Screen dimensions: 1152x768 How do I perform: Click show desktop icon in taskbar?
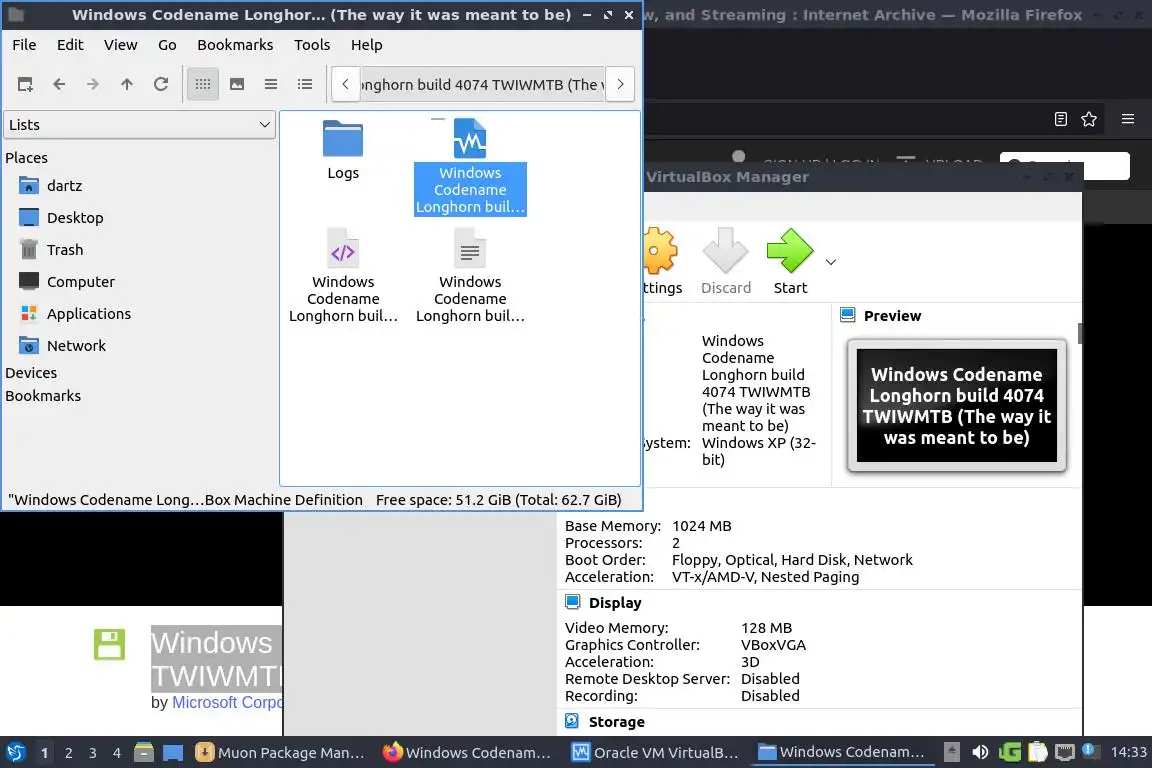point(173,753)
